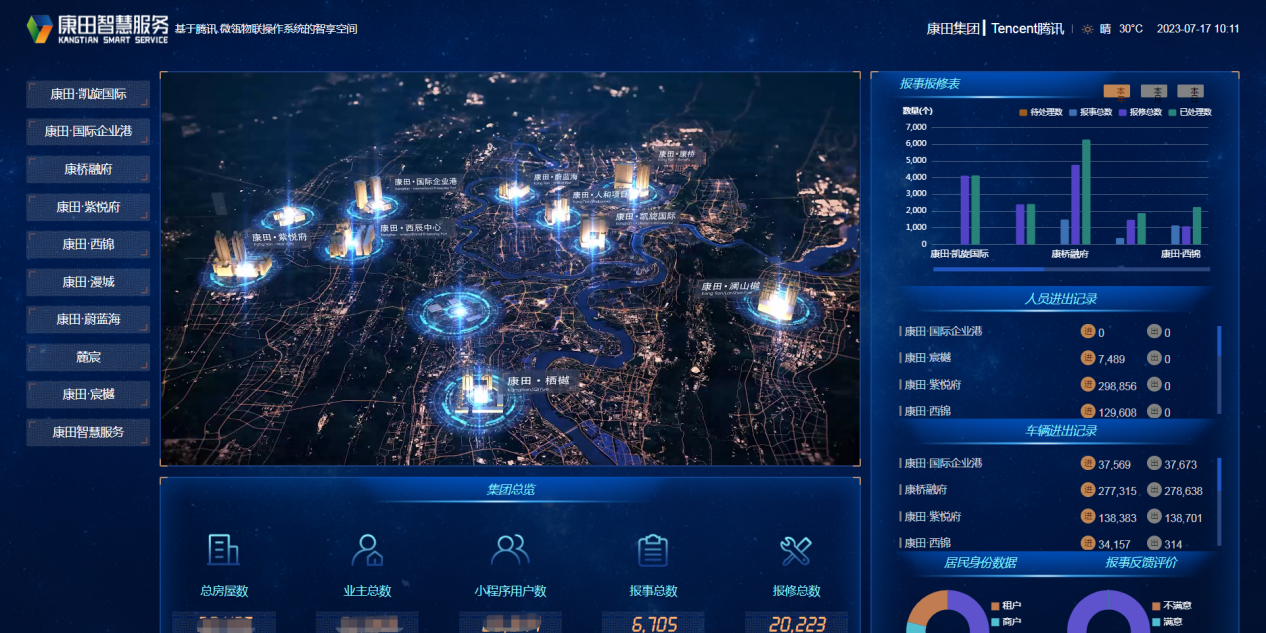
Task: Click the Tencent腾讯 text in header
Action: coord(1027,29)
